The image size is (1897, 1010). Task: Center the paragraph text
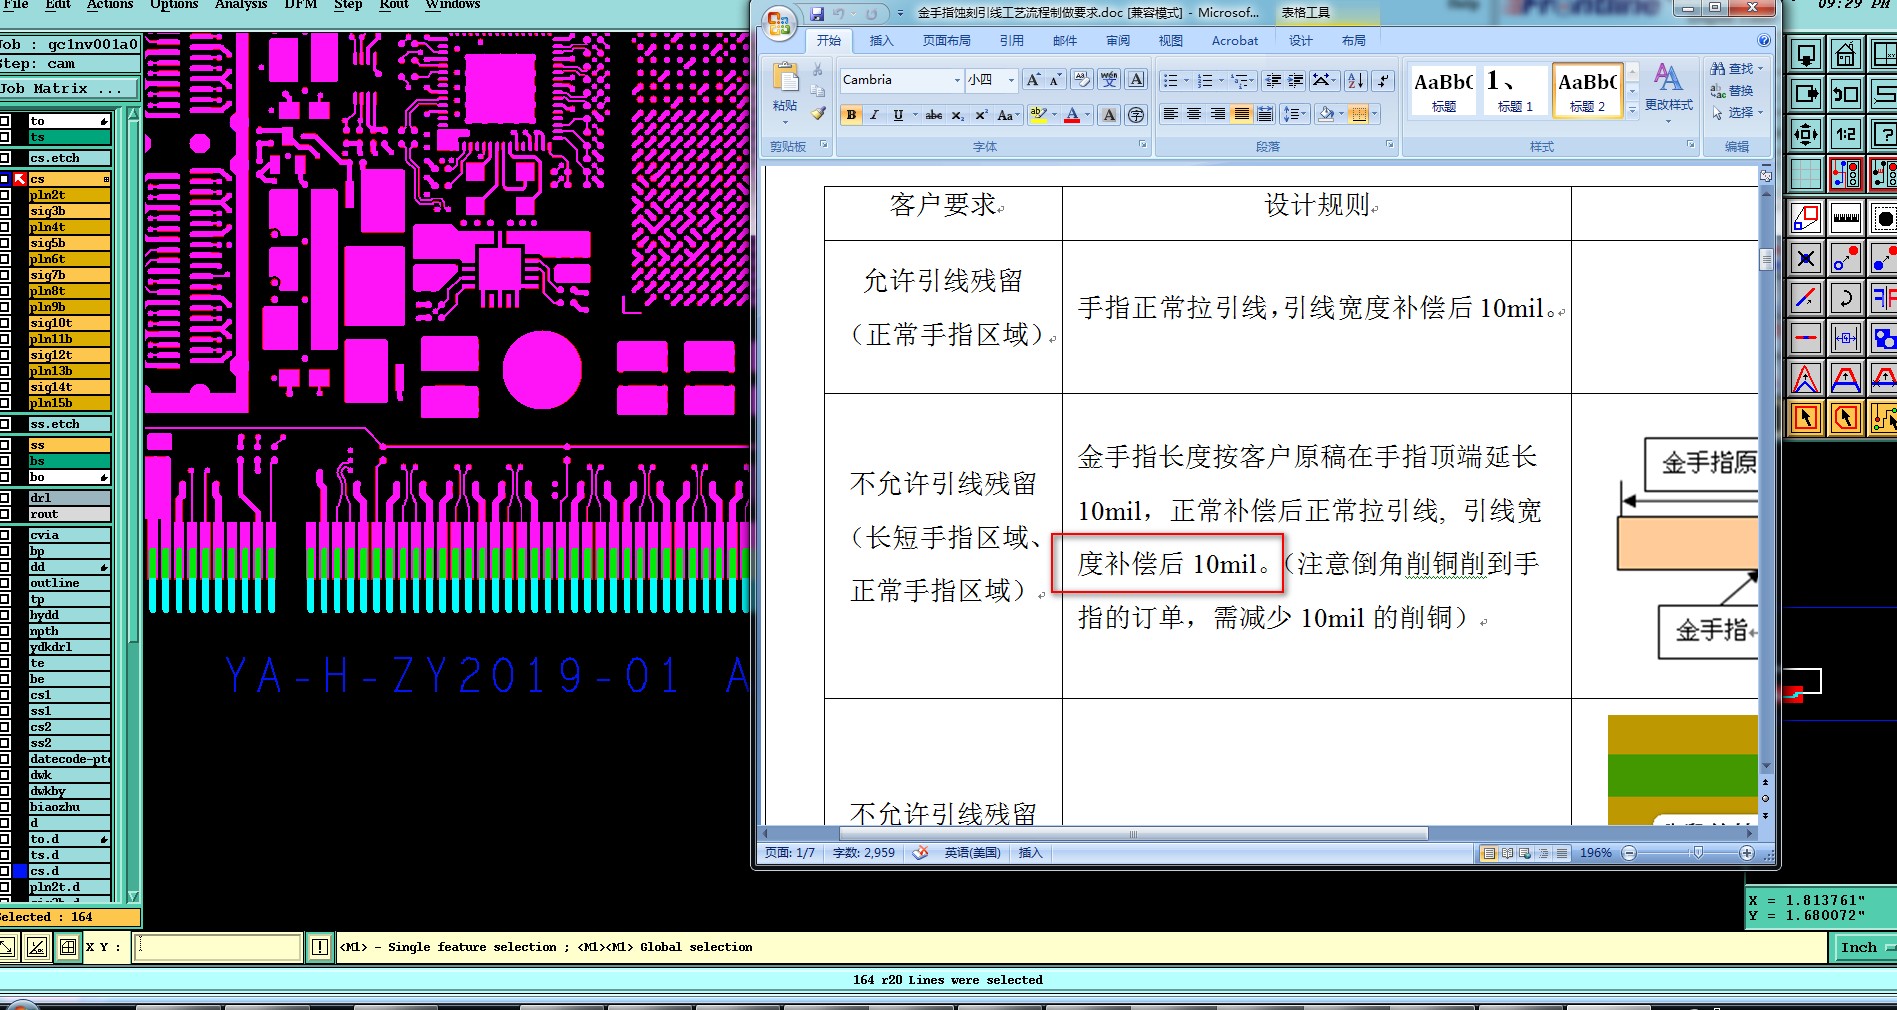(x=1194, y=115)
